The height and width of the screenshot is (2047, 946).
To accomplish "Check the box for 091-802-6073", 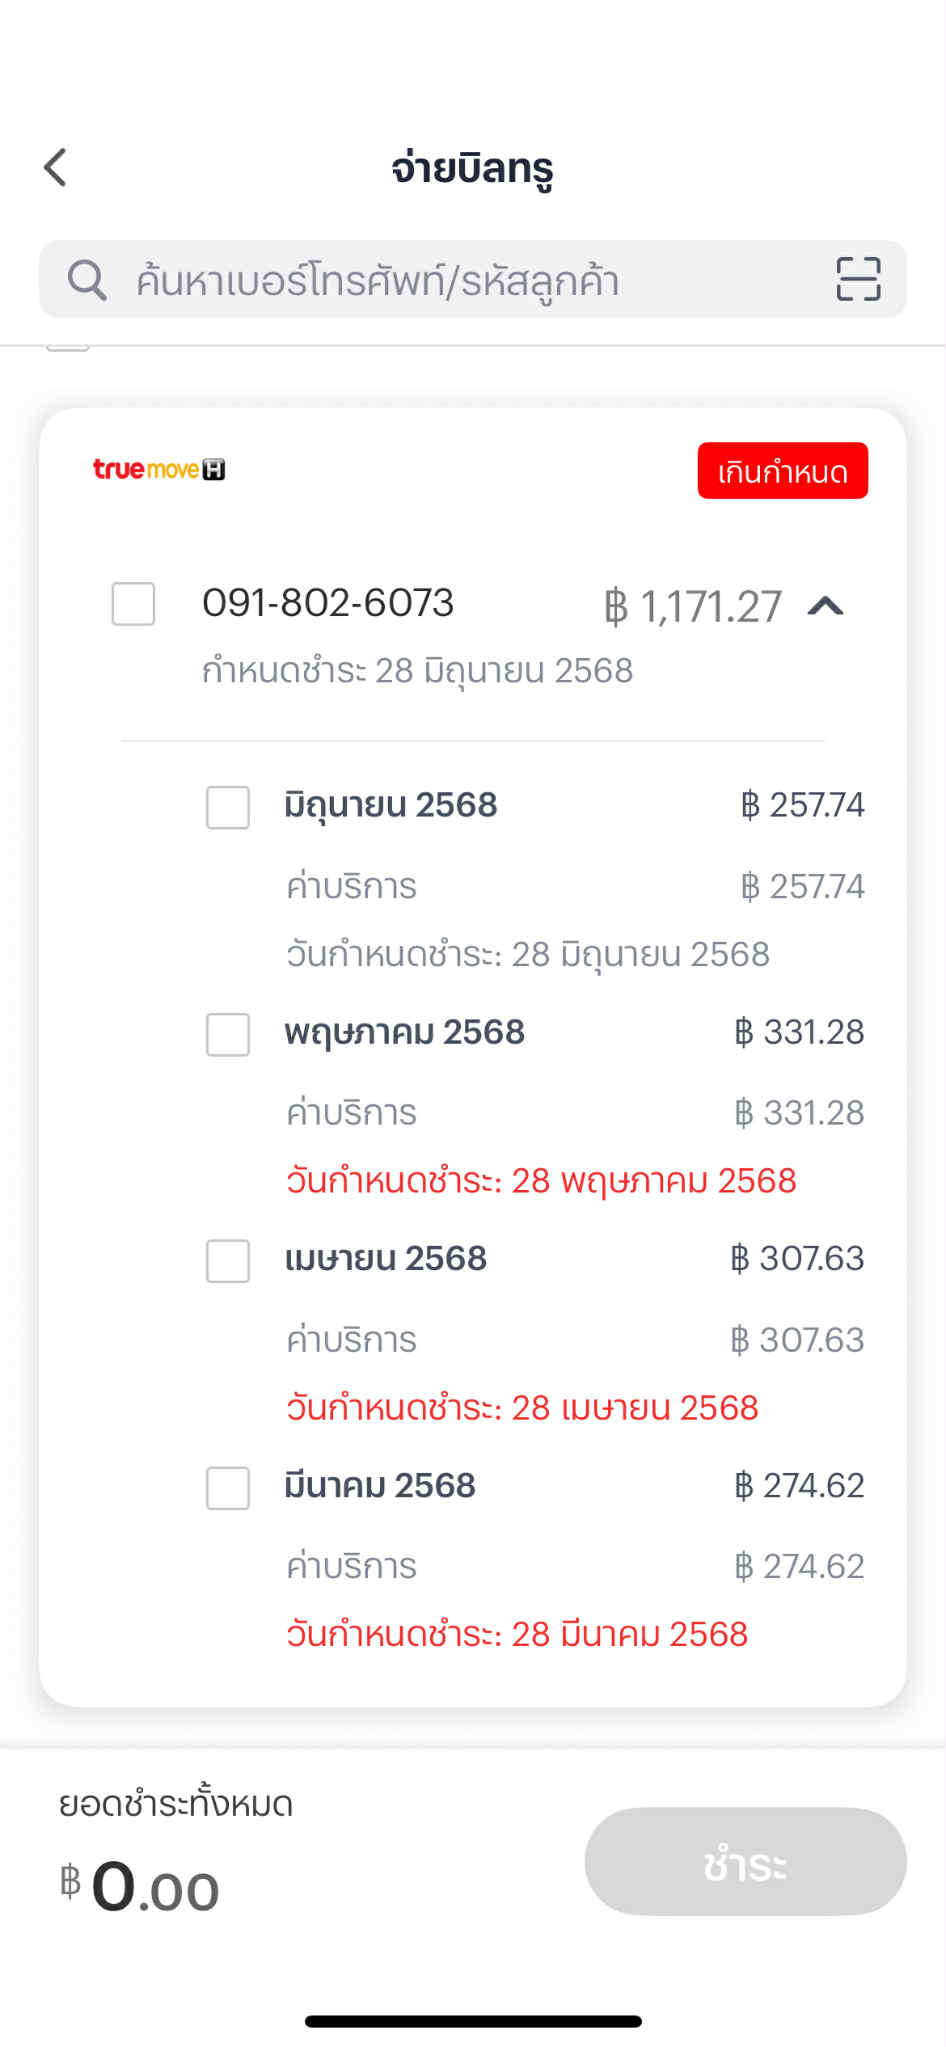I will point(133,604).
